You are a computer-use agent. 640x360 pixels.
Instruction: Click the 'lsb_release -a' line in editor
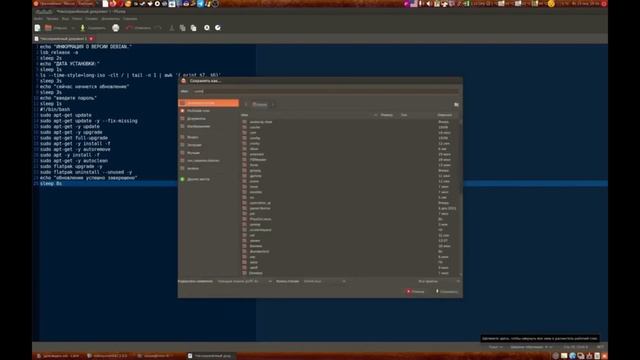click(59, 52)
